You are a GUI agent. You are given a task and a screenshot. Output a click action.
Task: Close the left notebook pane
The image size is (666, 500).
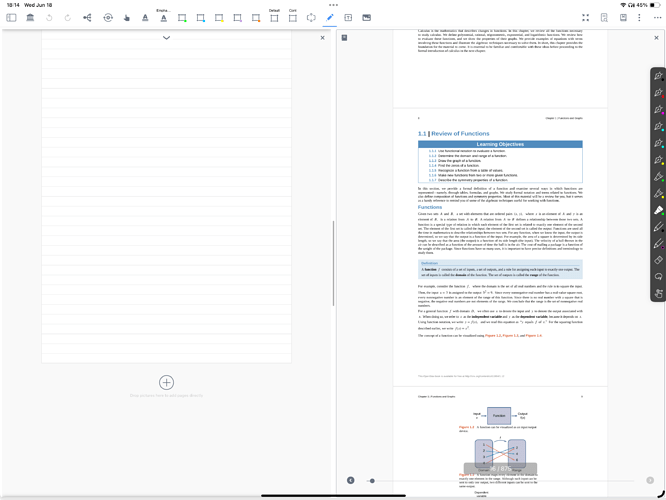pos(322,38)
